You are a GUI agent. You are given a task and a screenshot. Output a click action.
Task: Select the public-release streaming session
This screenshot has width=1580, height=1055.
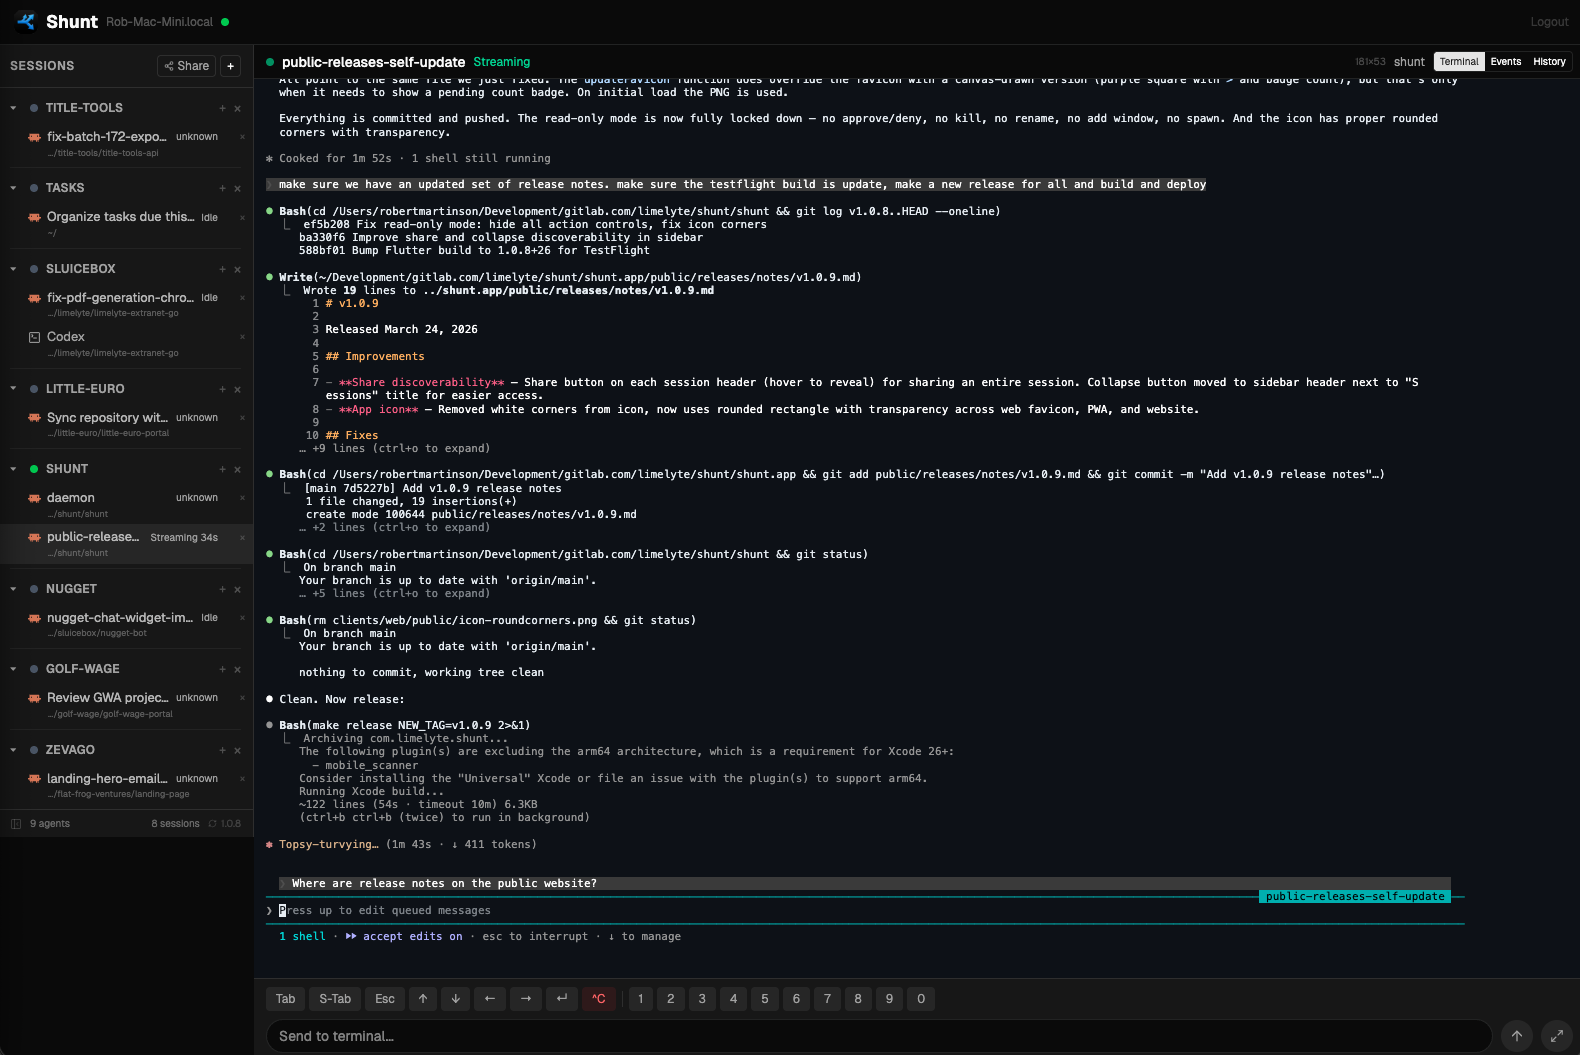tap(126, 544)
